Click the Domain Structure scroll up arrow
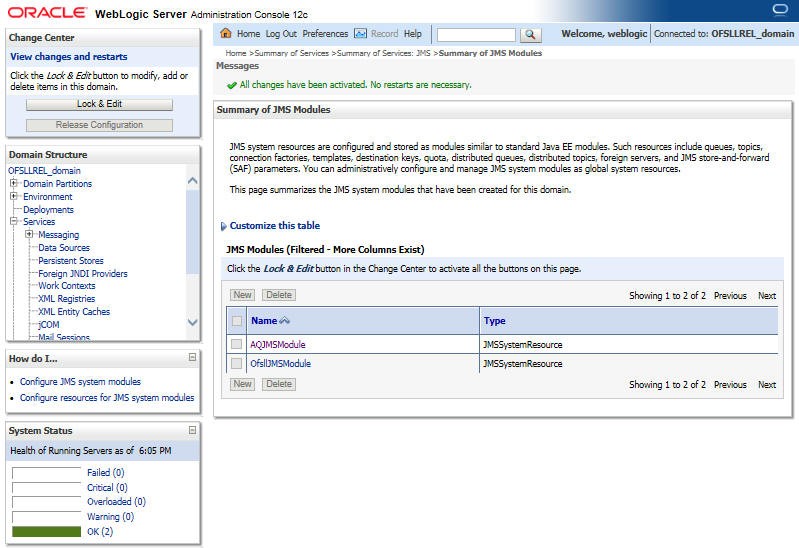Viewport: 799px width, 548px height. [x=193, y=180]
